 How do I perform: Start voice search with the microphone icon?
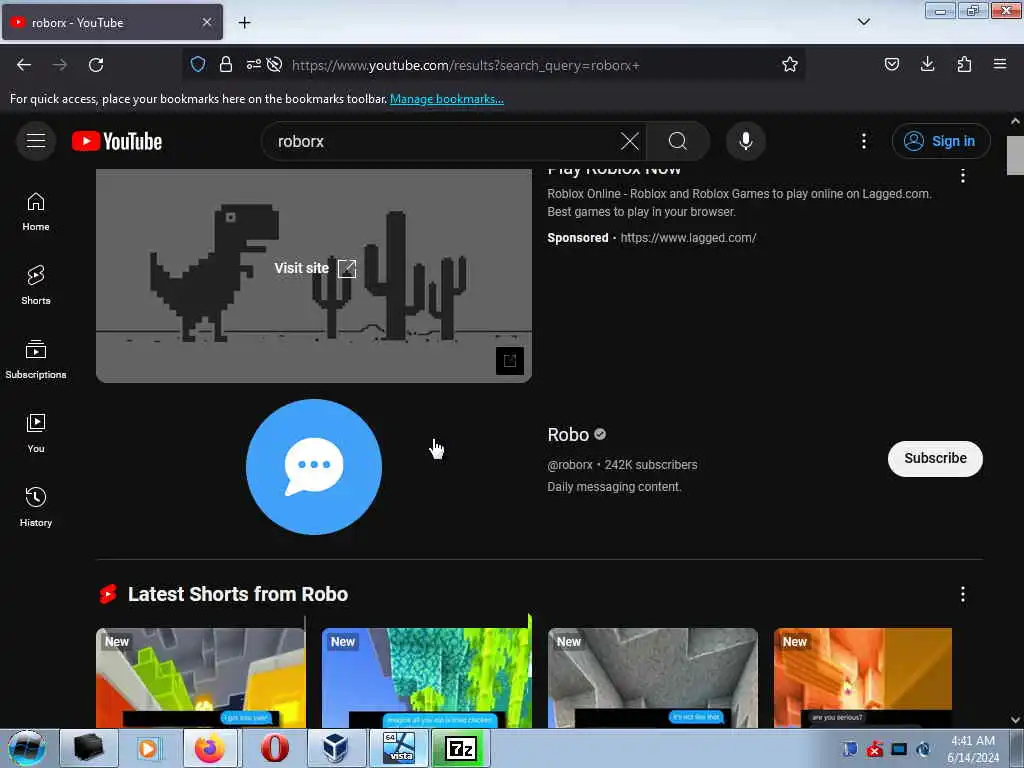[746, 141]
